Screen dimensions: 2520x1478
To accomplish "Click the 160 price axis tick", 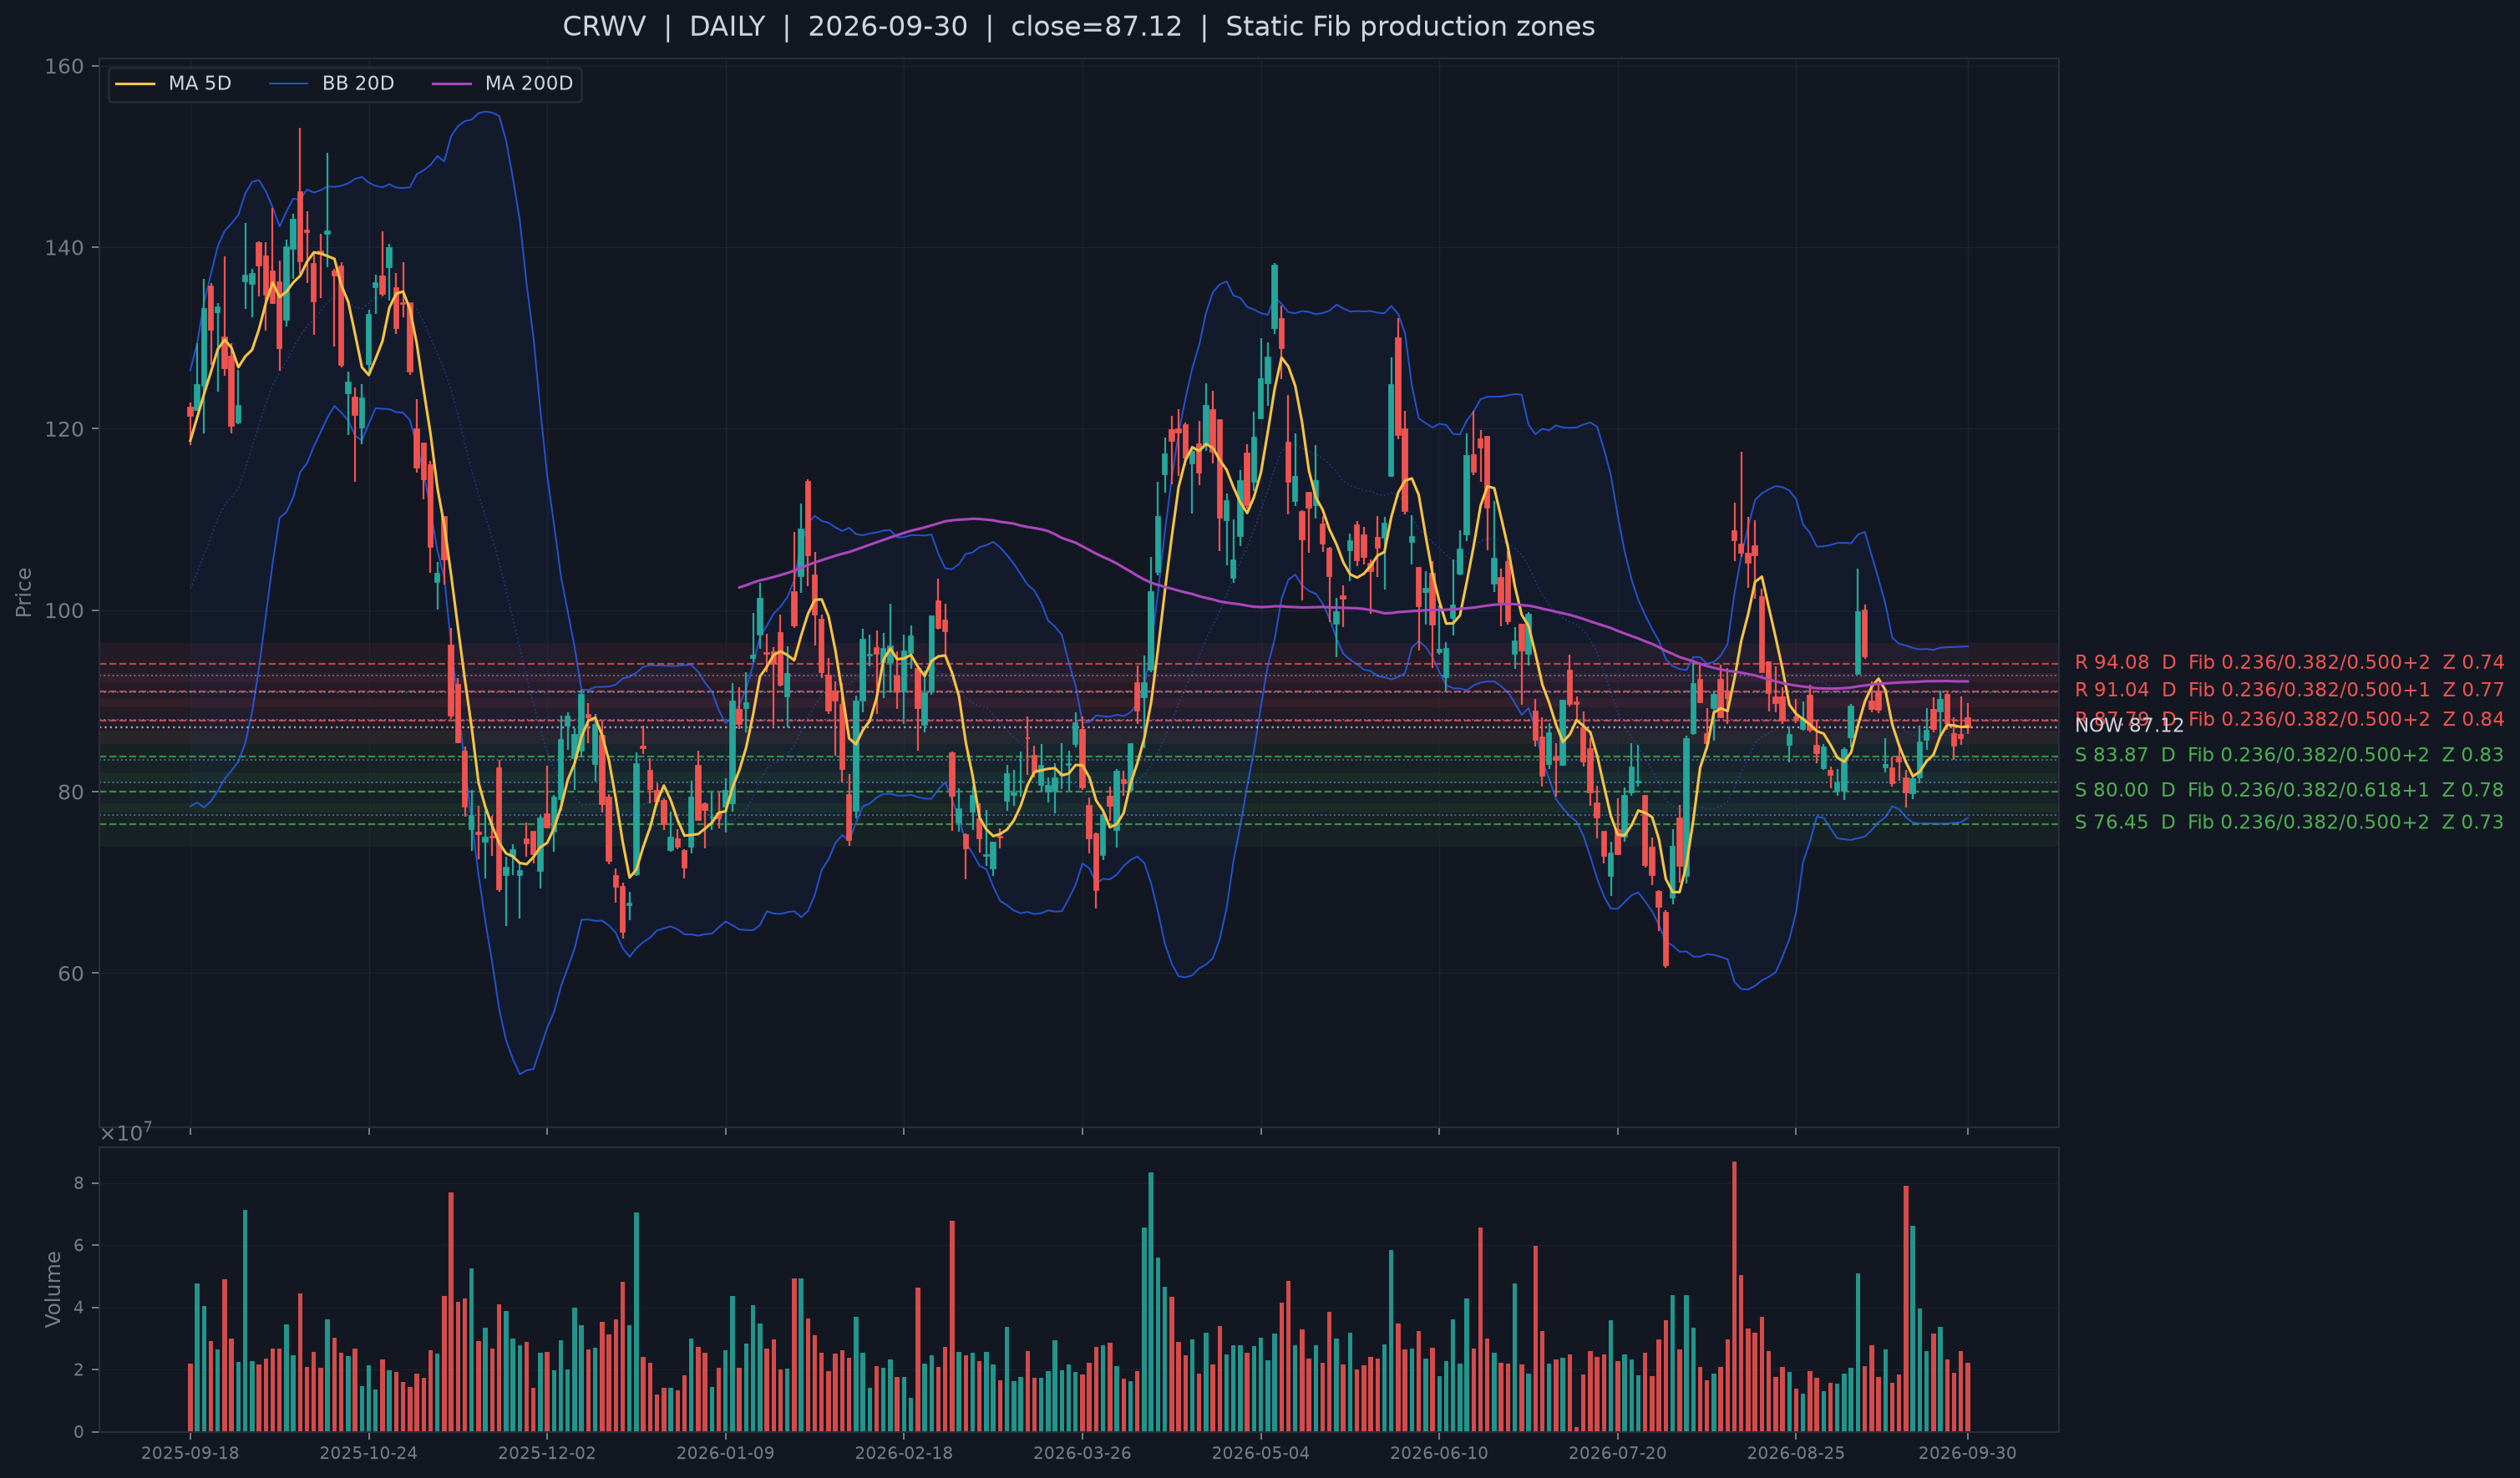I will 64,66.
